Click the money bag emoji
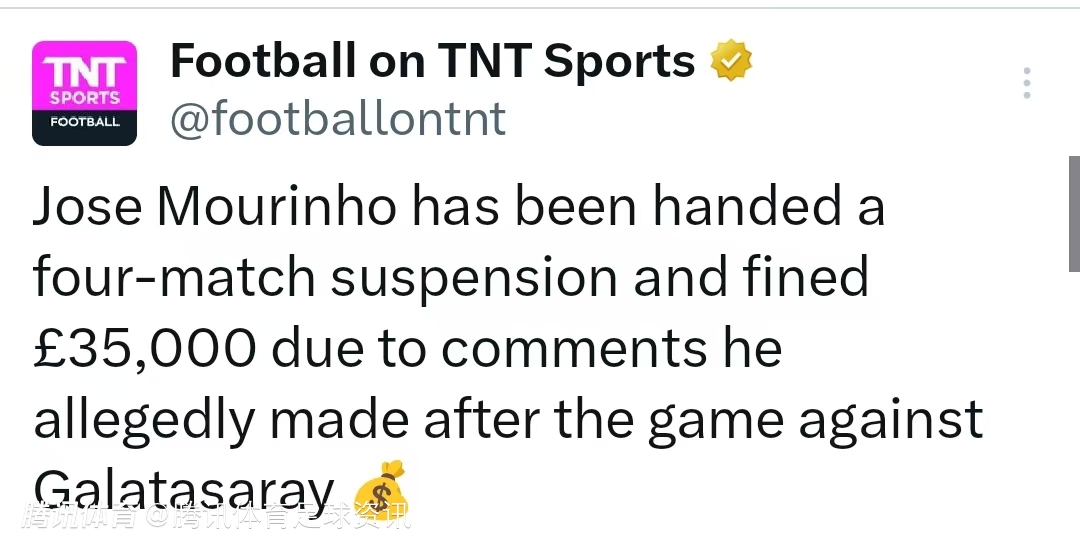 382,490
